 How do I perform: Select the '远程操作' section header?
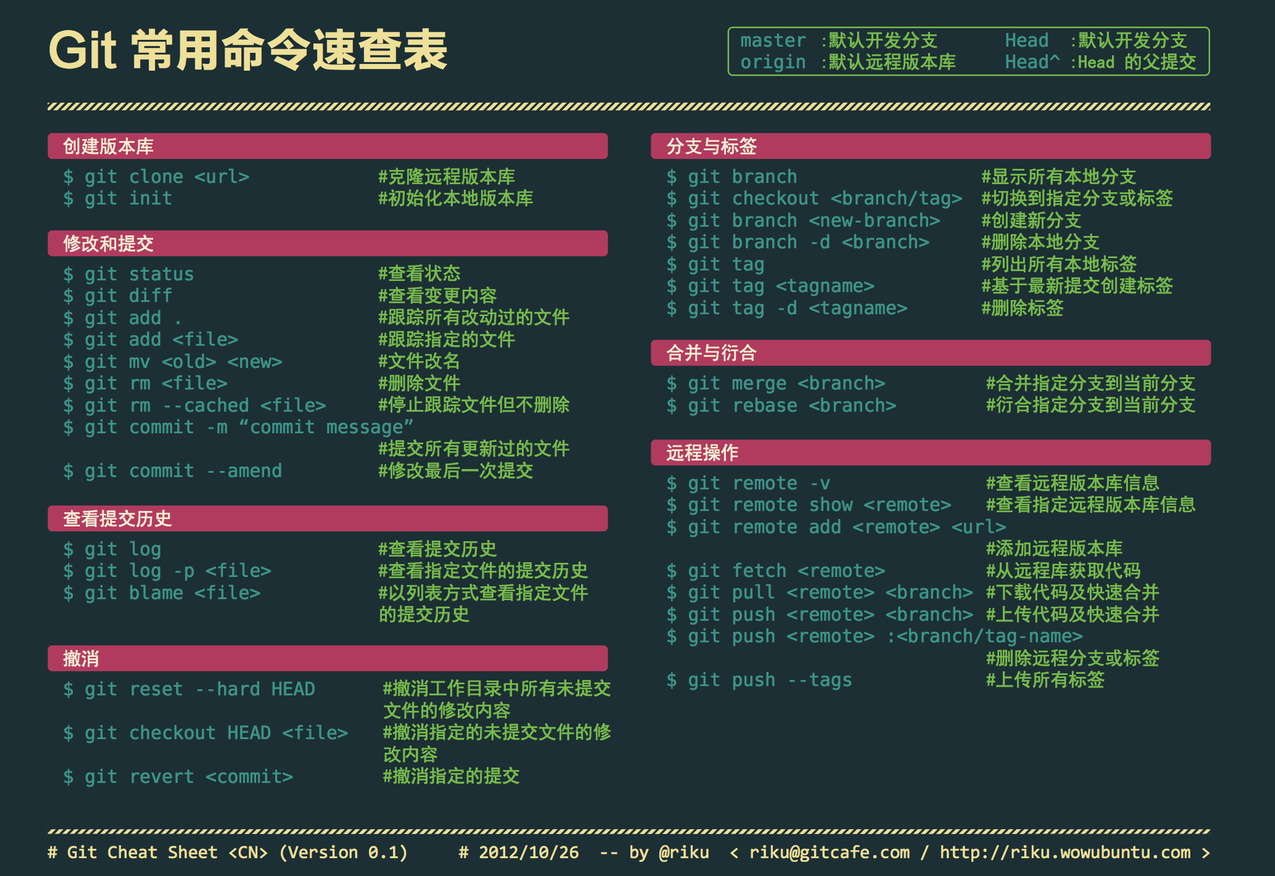[931, 453]
